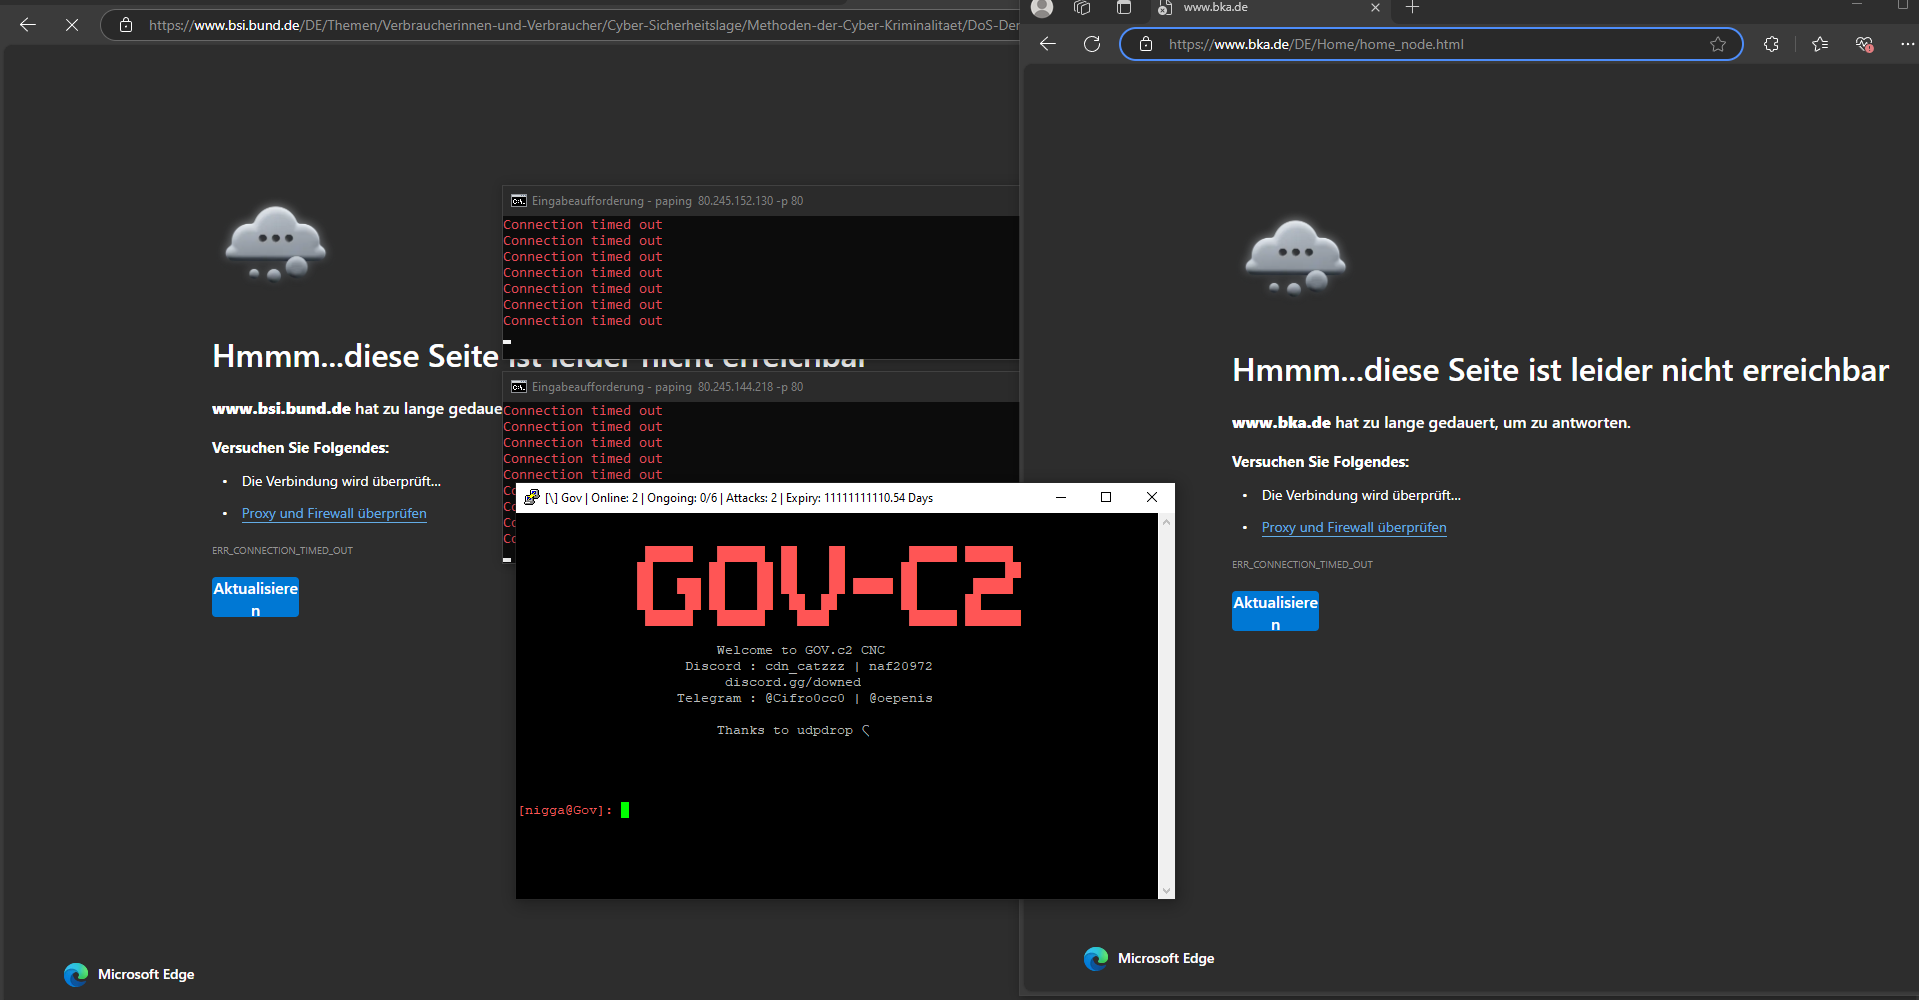Image resolution: width=1919 pixels, height=1000 pixels.
Task: Click the discord.gg/downed text in terminal
Action: point(793,682)
